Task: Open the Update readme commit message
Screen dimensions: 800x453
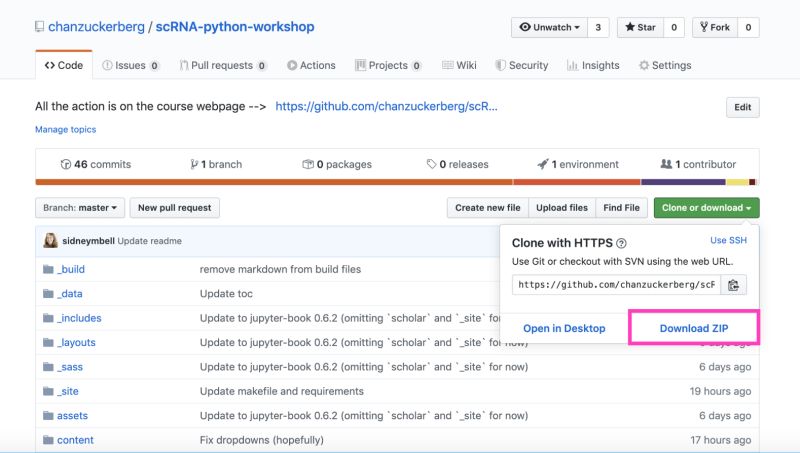Action: (149, 241)
